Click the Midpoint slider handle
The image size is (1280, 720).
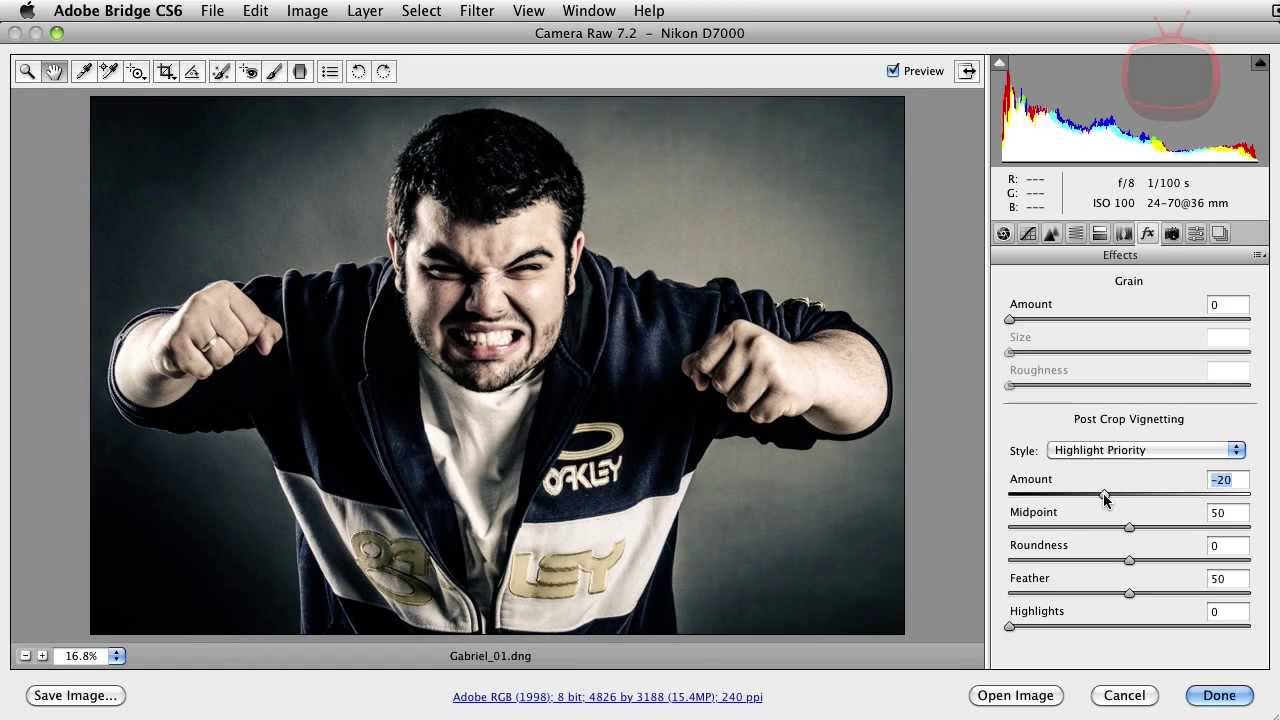[x=1129, y=528]
